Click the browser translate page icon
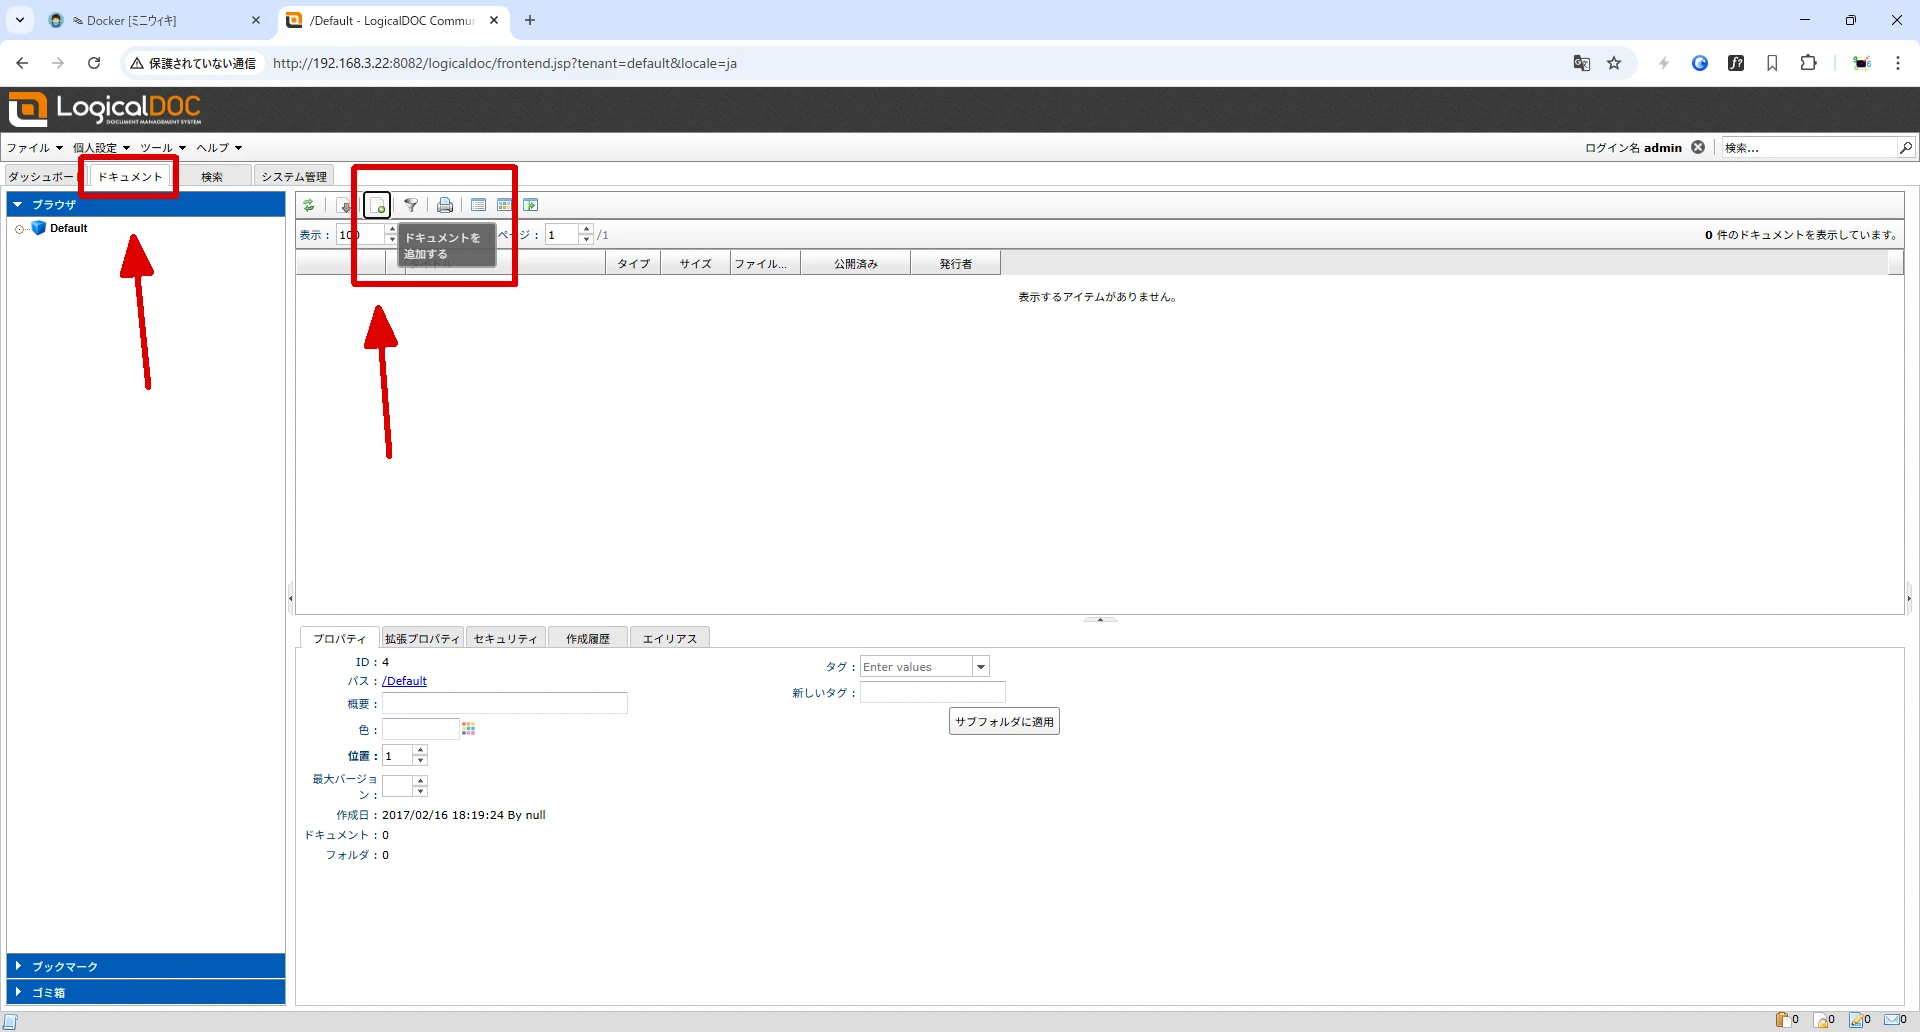 [x=1582, y=63]
